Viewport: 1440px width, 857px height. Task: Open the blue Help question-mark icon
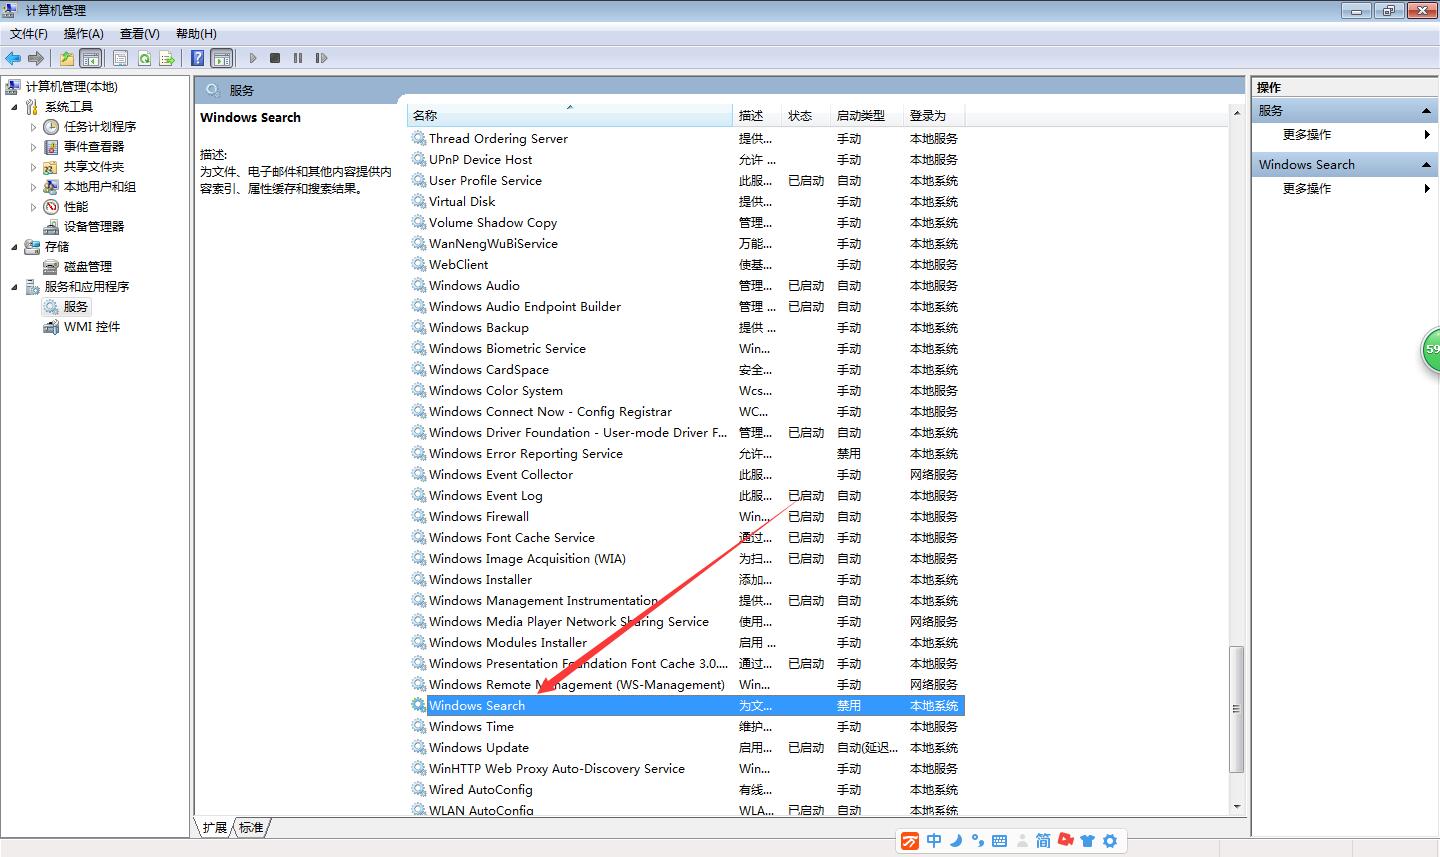point(198,58)
